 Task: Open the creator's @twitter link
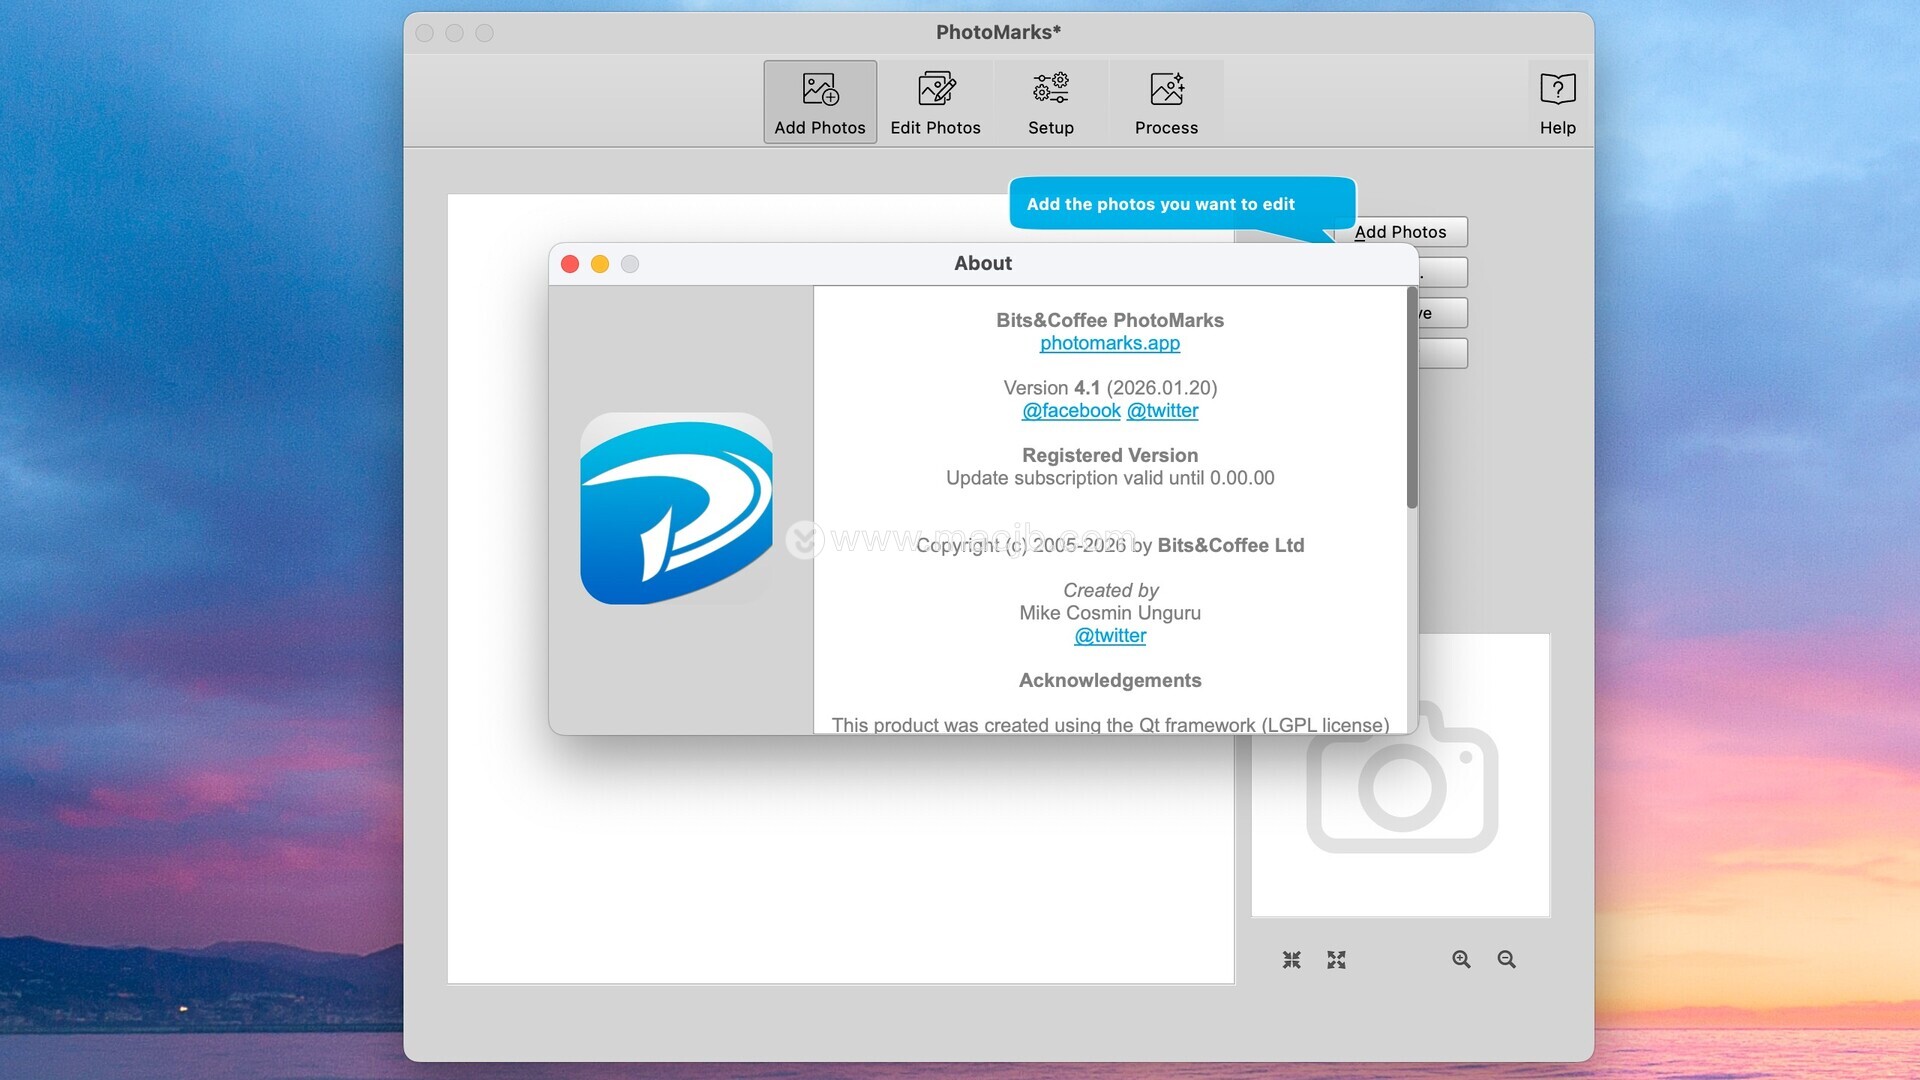pos(1109,636)
